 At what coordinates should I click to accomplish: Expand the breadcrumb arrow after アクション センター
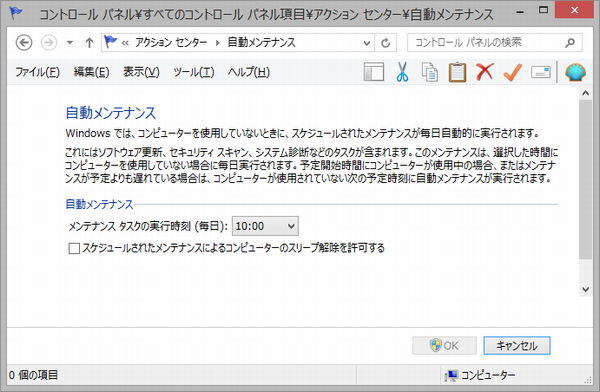[218, 42]
